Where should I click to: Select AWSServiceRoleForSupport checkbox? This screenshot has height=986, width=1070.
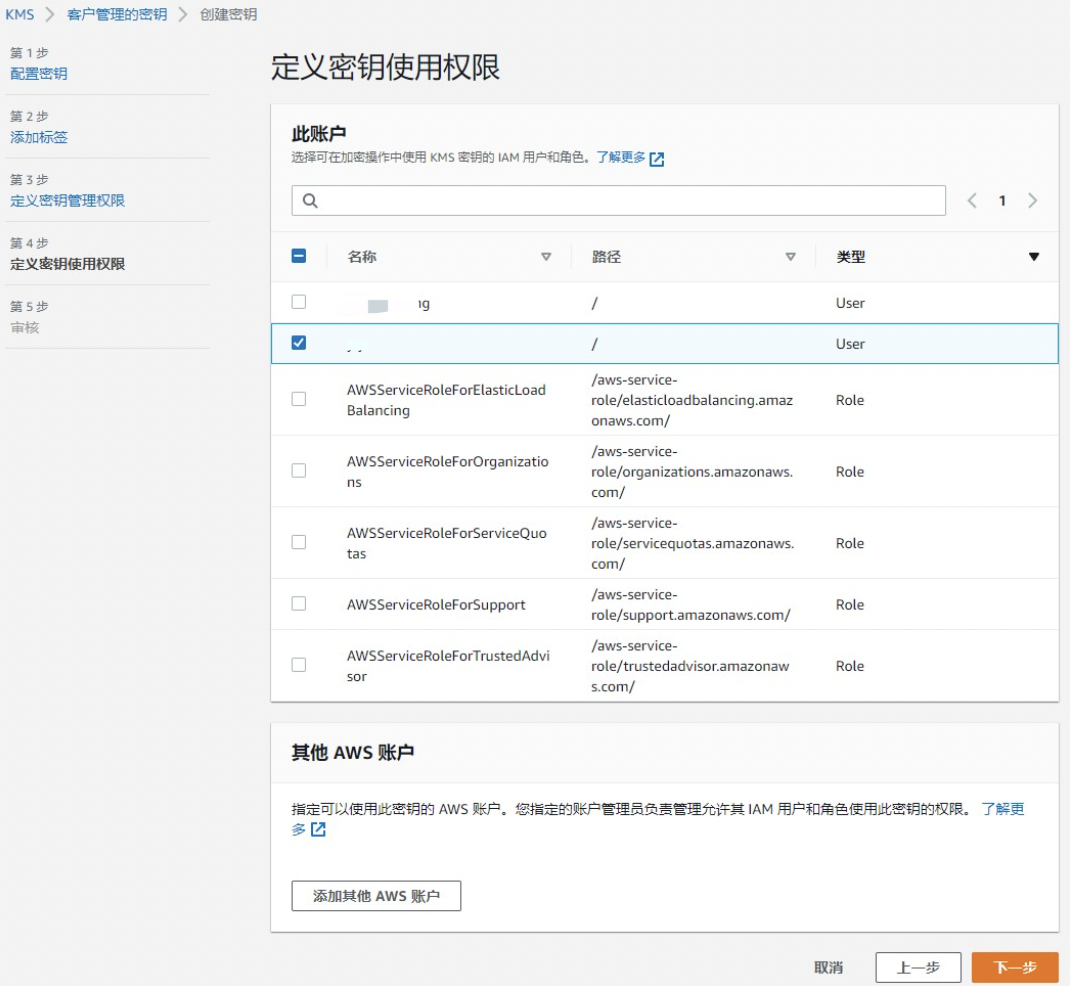click(x=297, y=604)
